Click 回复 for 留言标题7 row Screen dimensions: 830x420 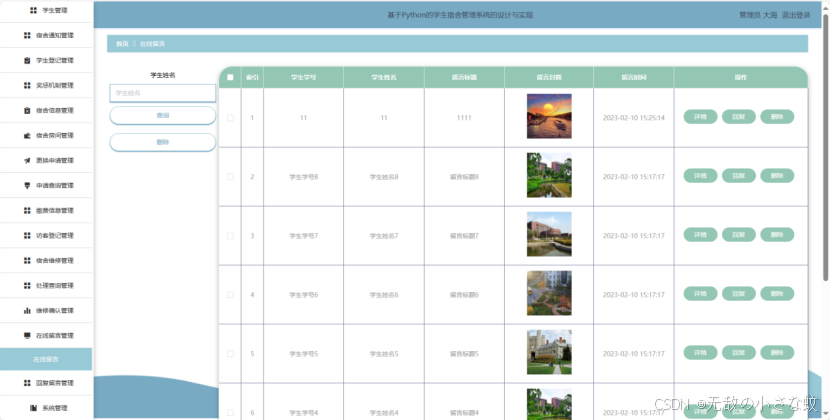pos(738,235)
